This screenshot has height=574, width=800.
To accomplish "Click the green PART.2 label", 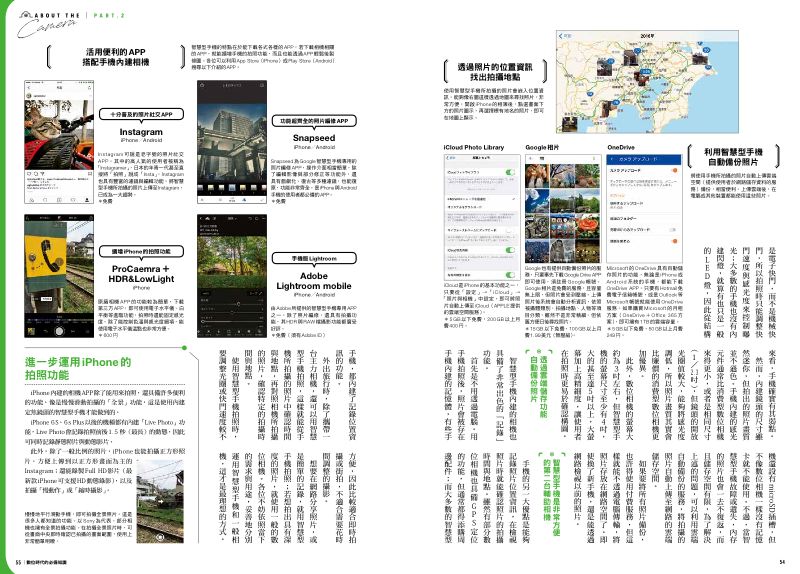I will (x=109, y=16).
